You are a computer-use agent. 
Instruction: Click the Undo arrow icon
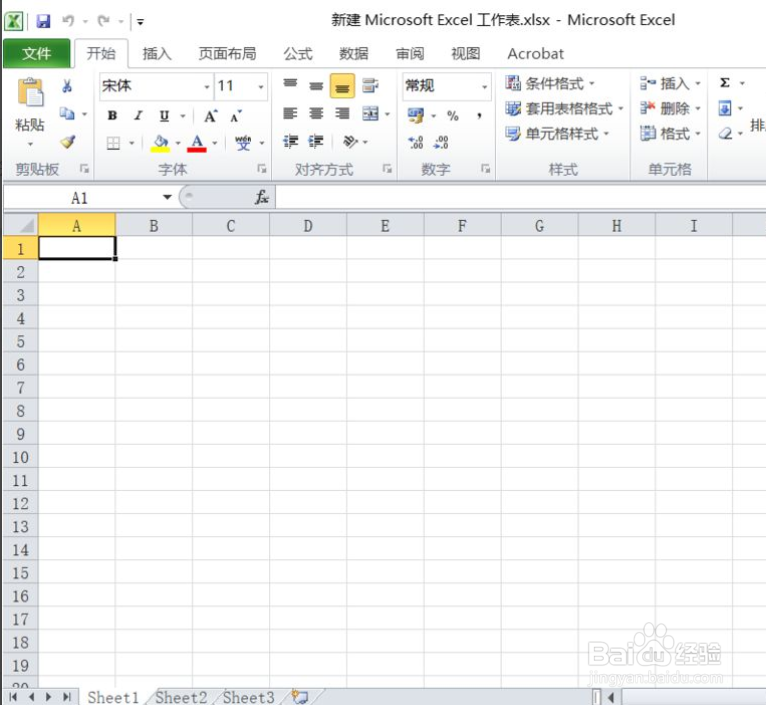(x=68, y=21)
